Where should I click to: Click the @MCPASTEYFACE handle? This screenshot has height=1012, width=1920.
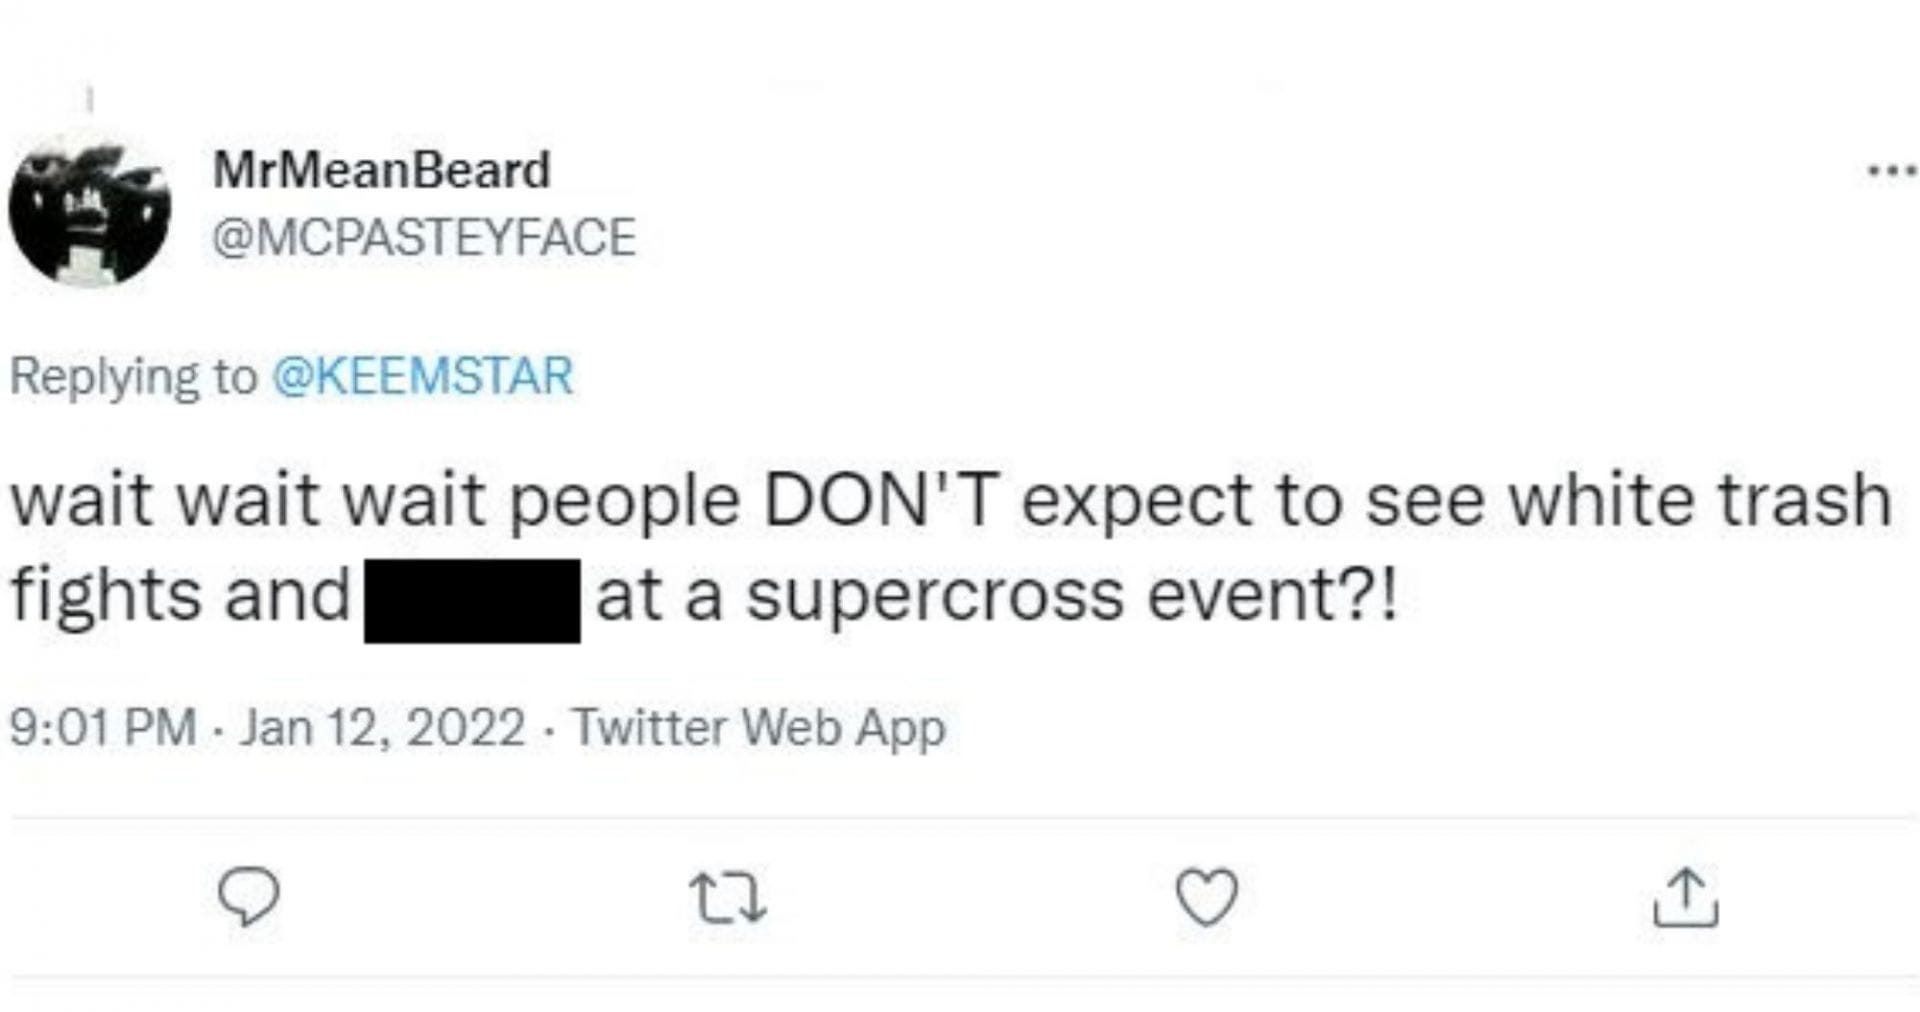point(424,238)
